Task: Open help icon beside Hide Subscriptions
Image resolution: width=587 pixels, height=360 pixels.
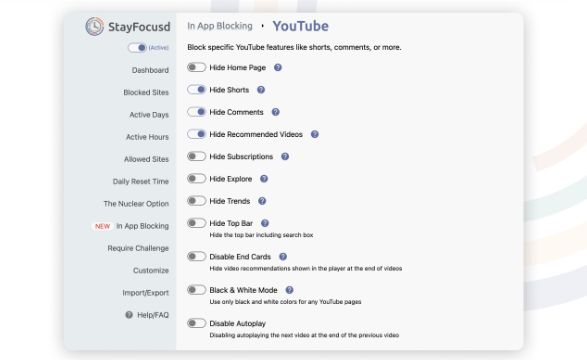Action: point(285,156)
